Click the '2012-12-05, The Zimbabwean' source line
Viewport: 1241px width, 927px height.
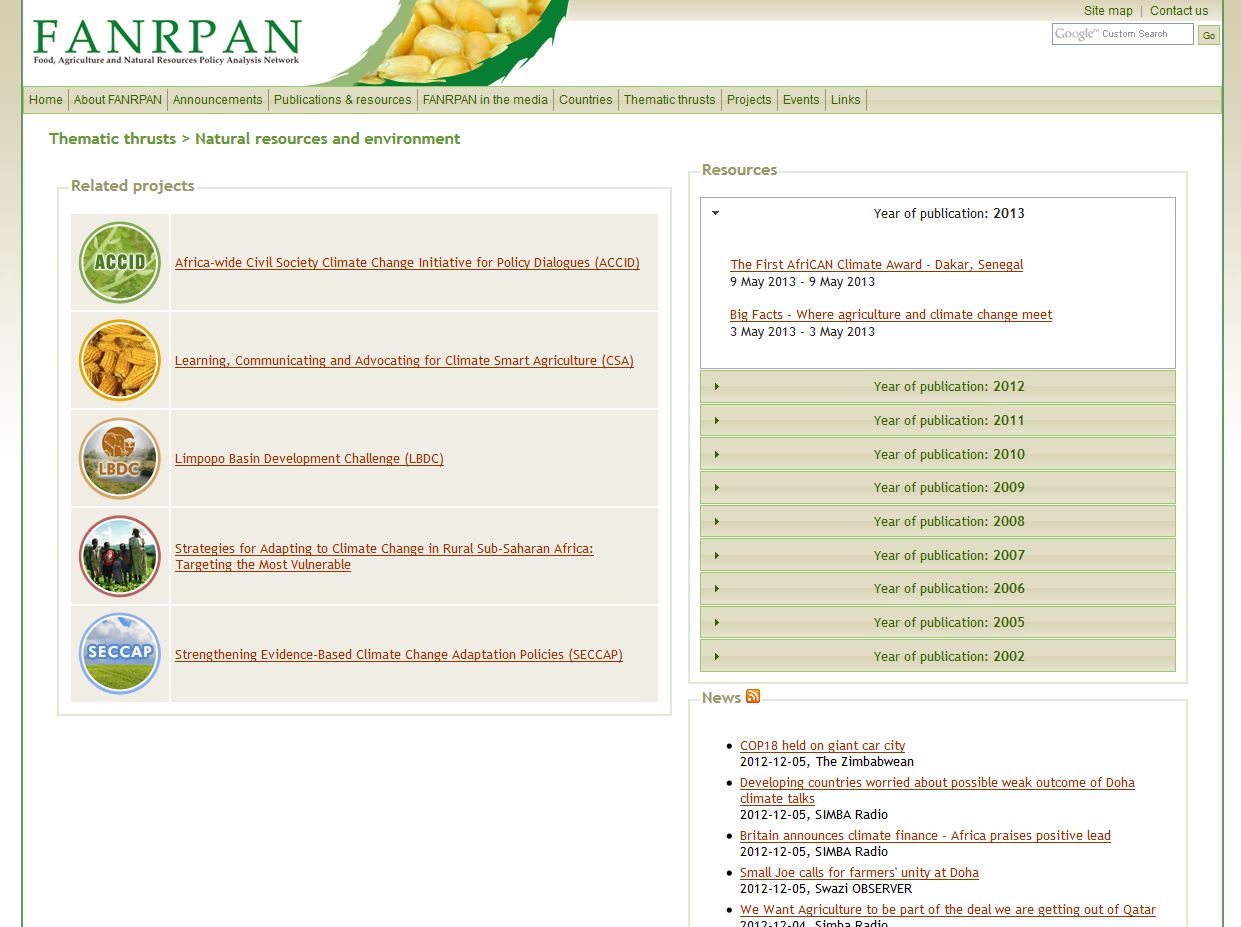tap(827, 762)
